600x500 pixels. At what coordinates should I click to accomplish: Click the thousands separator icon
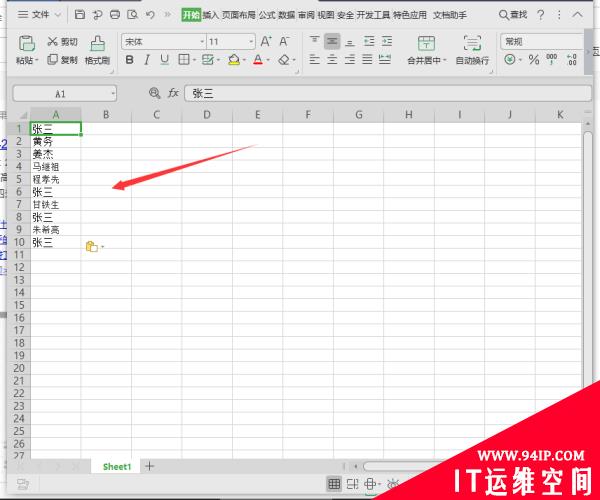pyautogui.click(x=551, y=59)
